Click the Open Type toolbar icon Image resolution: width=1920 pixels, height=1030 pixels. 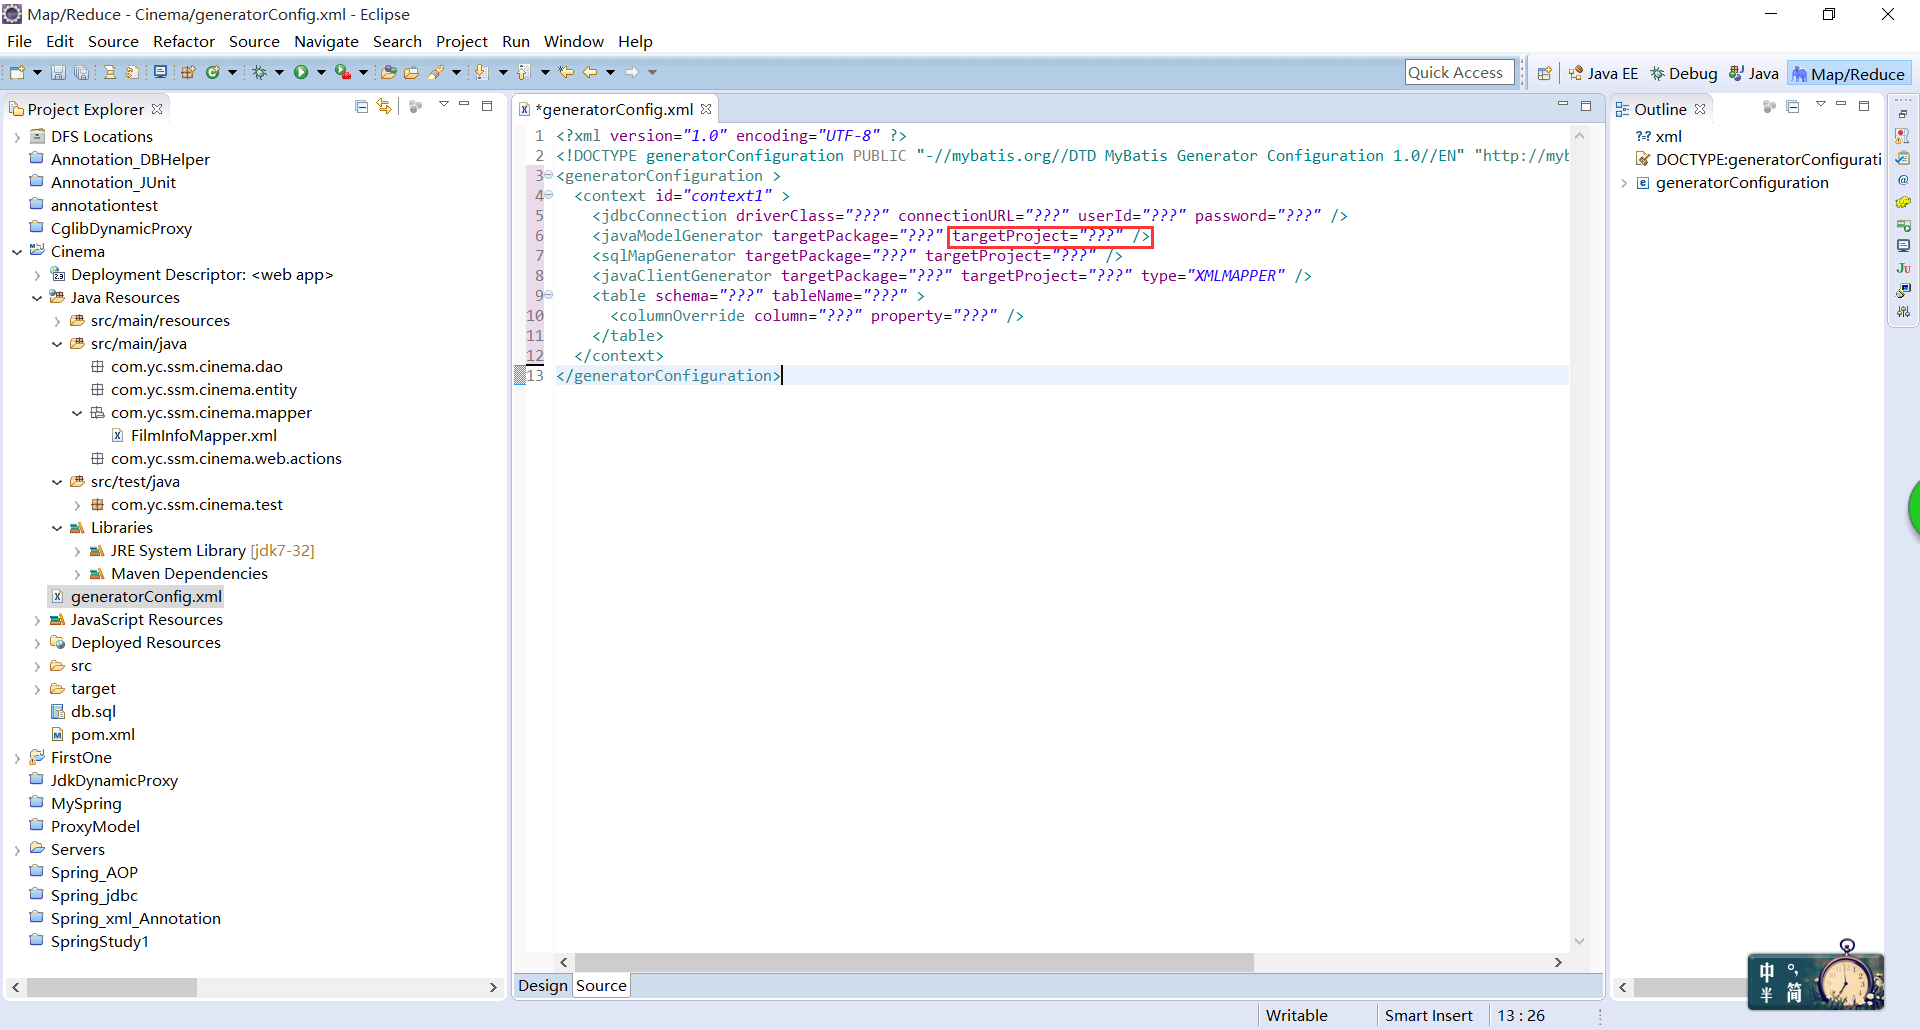(x=388, y=72)
